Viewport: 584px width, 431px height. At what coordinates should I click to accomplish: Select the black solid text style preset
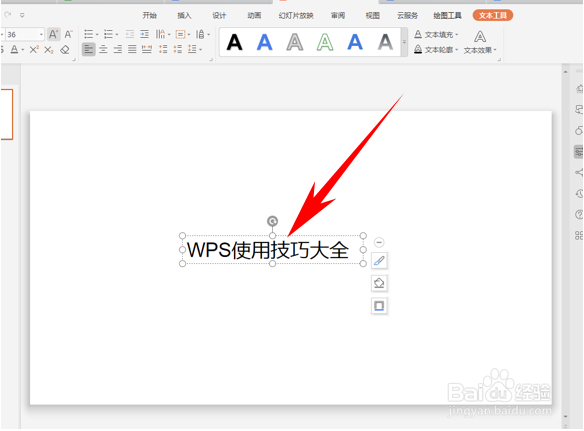[235, 42]
